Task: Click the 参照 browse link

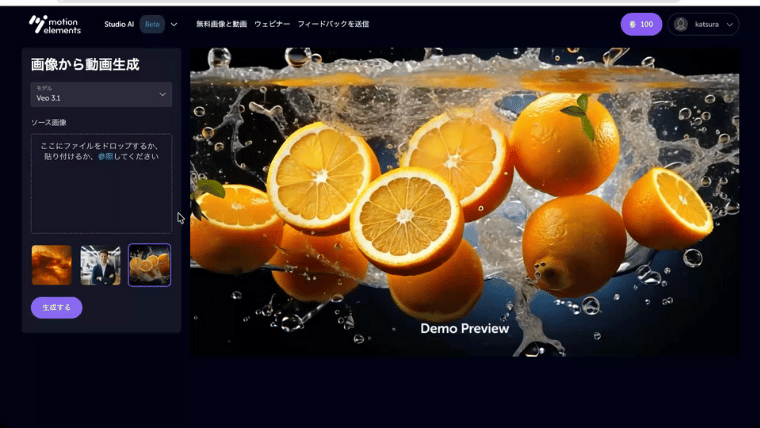Action: point(105,157)
